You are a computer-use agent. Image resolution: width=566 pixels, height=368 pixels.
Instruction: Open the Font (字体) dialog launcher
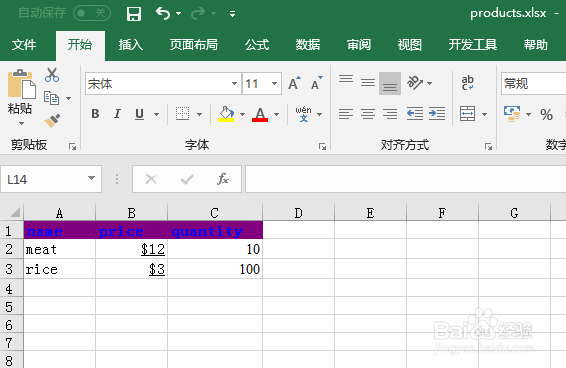pos(322,146)
